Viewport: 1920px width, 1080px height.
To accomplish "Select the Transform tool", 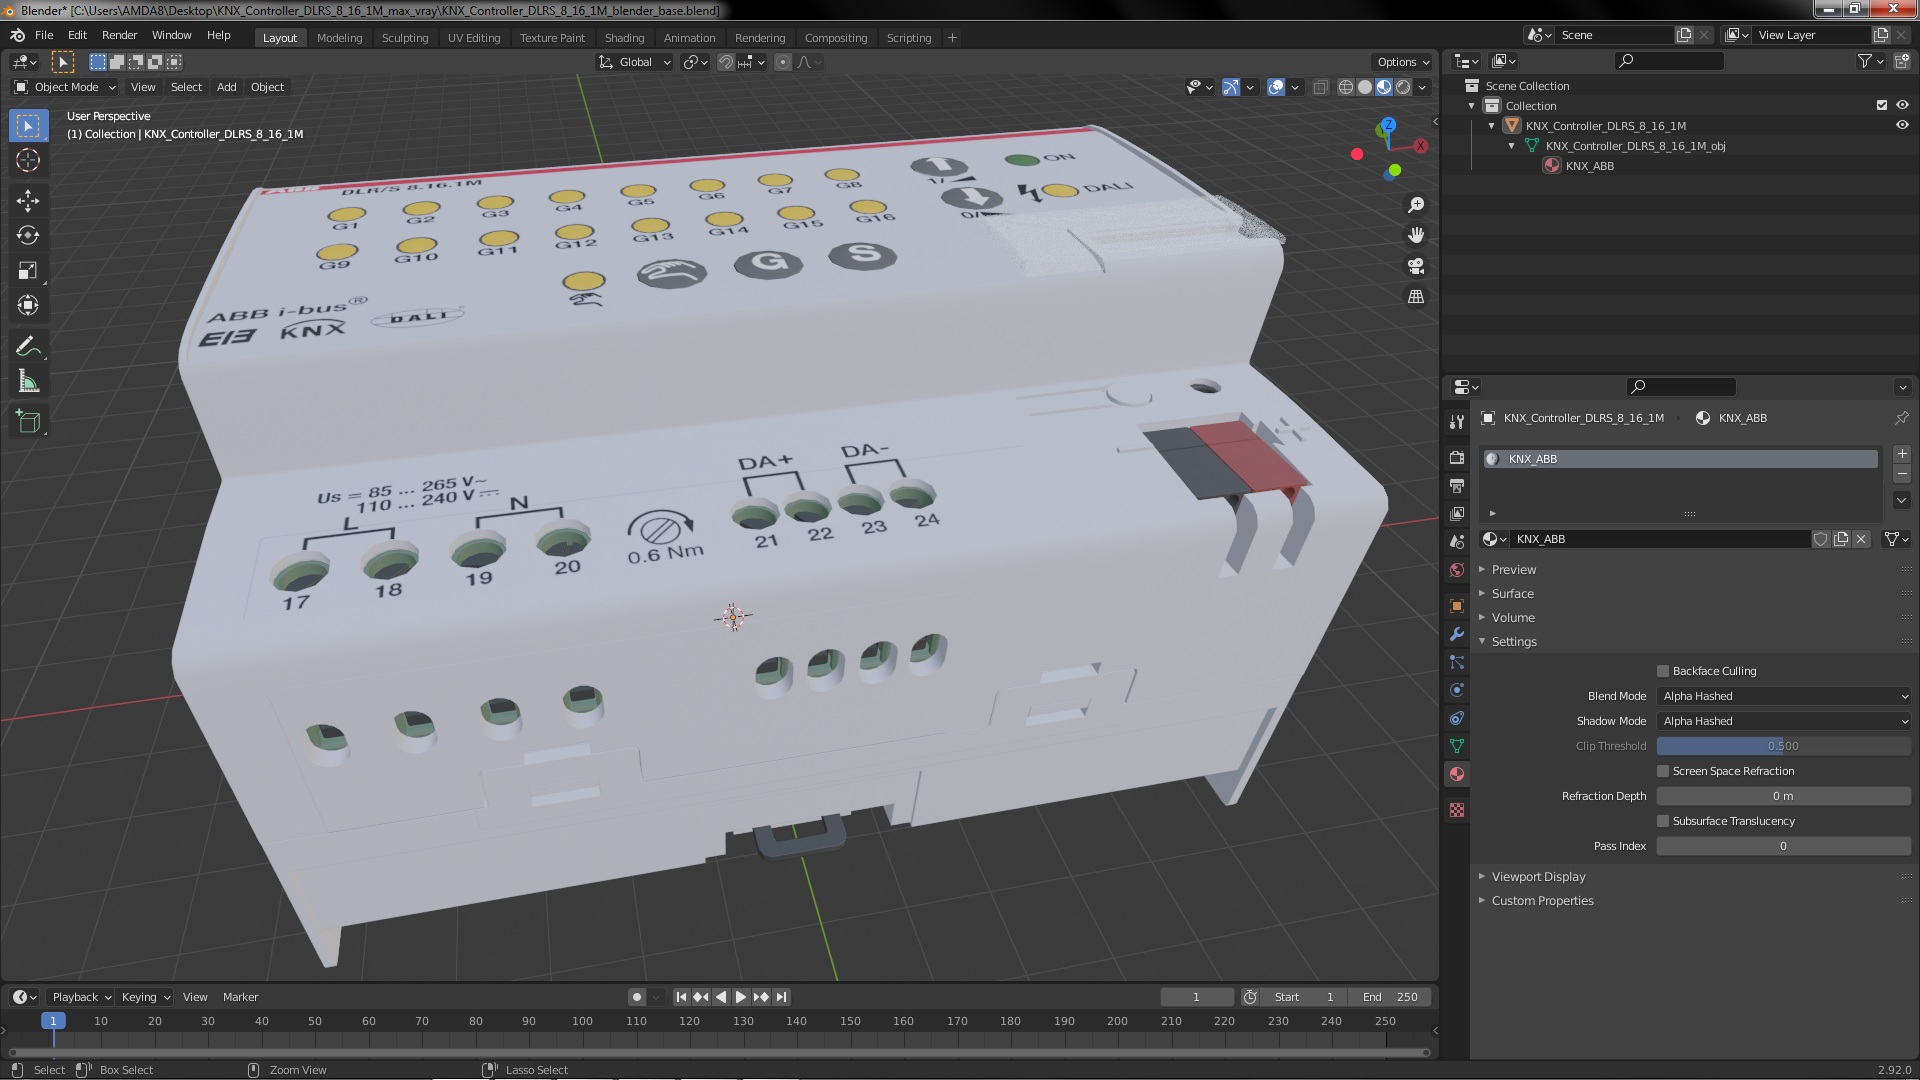I will tap(28, 306).
